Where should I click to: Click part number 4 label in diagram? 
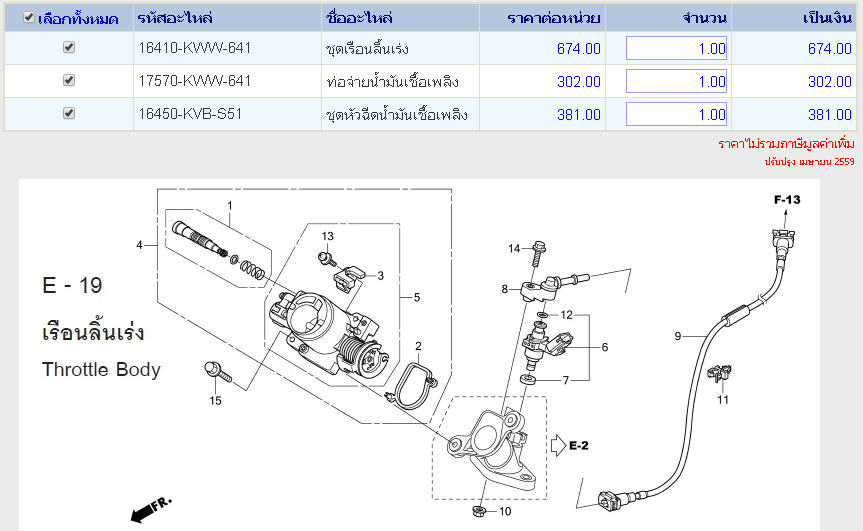[x=139, y=245]
